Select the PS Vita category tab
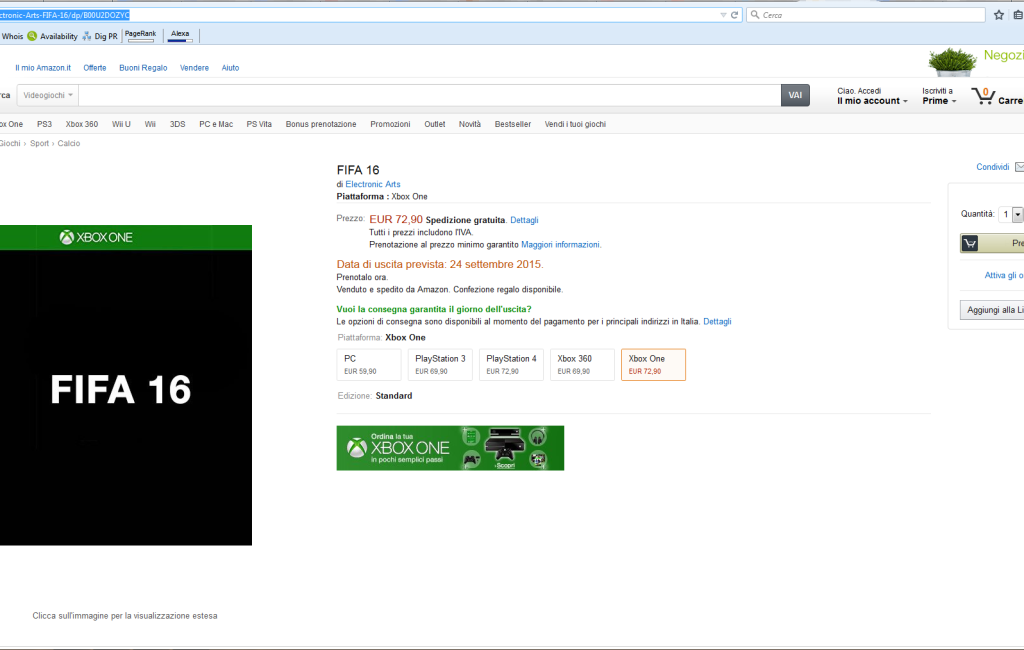This screenshot has width=1024, height=650. (259, 124)
